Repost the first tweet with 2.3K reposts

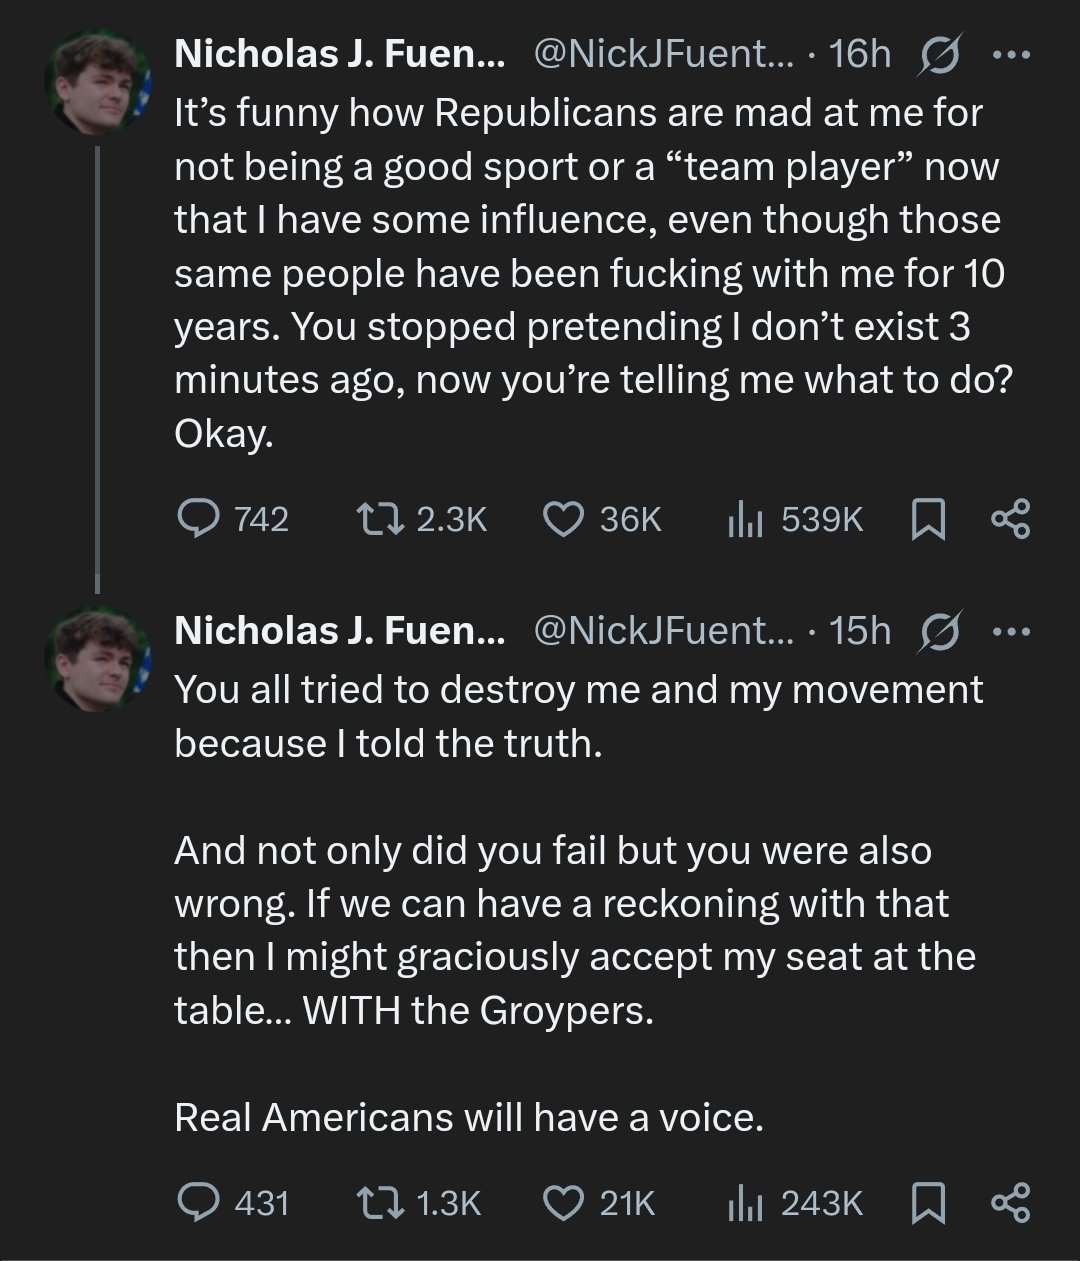click(380, 519)
